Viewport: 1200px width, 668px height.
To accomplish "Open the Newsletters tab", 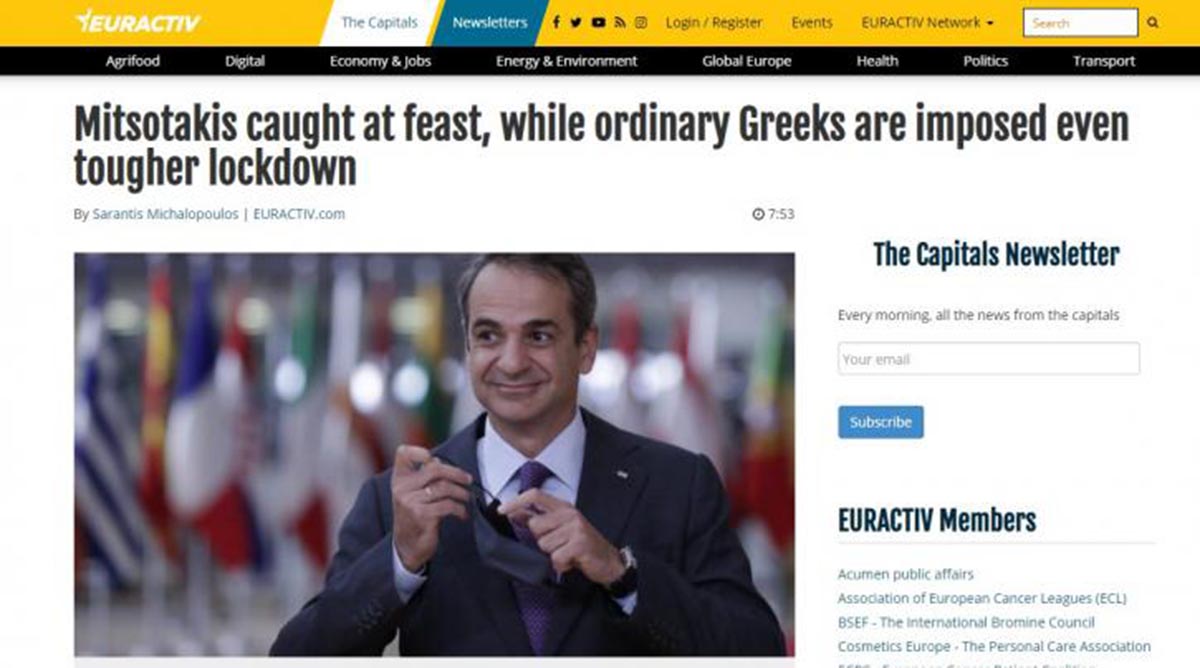I will coord(490,22).
